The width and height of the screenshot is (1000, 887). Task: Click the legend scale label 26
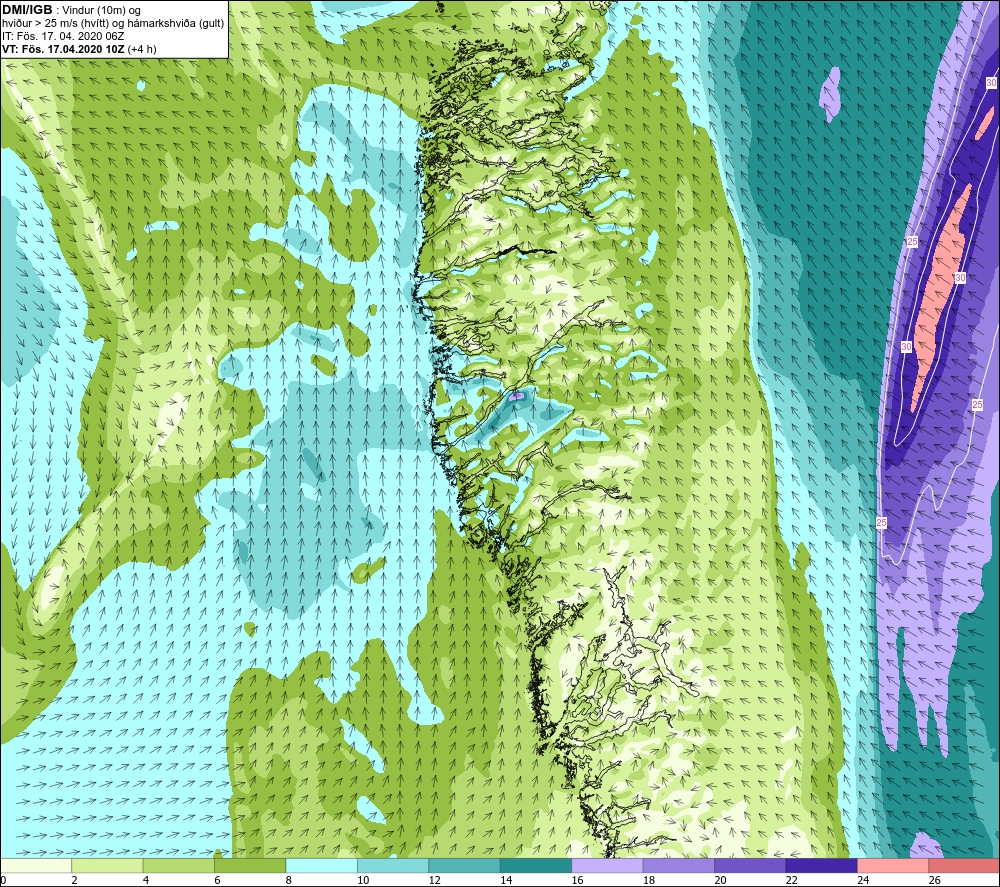(x=934, y=880)
